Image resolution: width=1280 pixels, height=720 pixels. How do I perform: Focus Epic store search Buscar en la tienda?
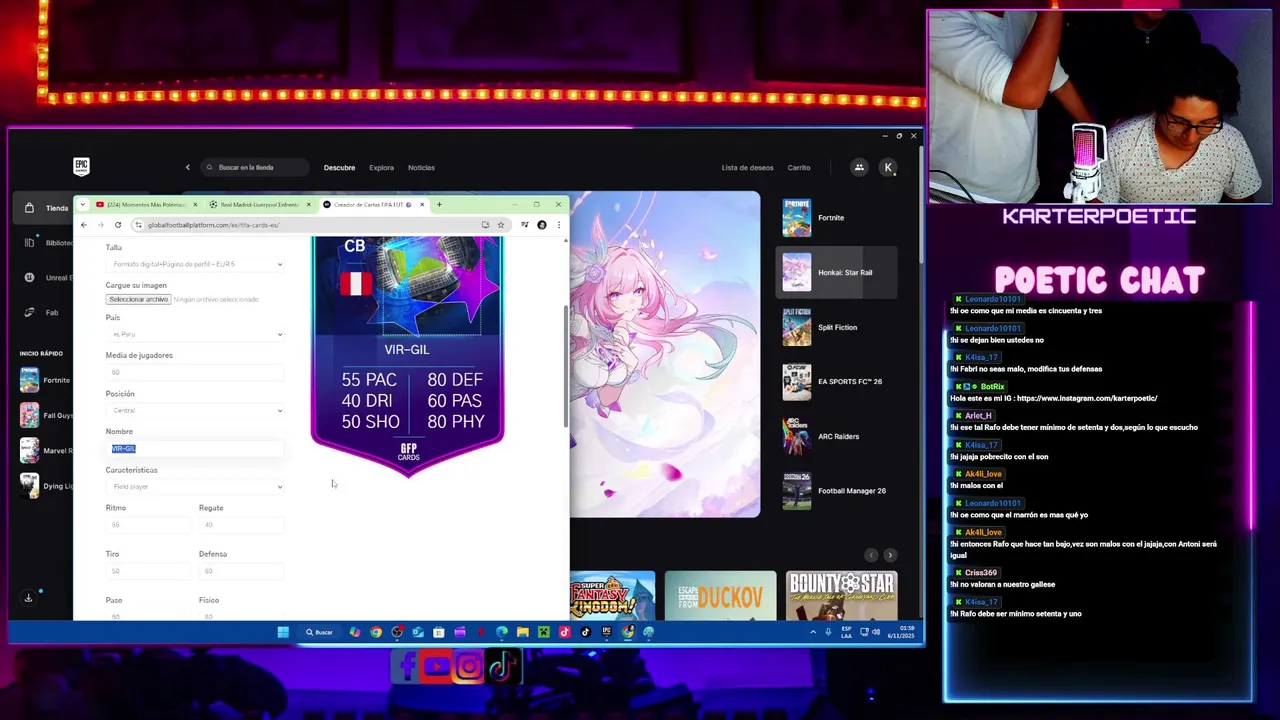coord(255,167)
